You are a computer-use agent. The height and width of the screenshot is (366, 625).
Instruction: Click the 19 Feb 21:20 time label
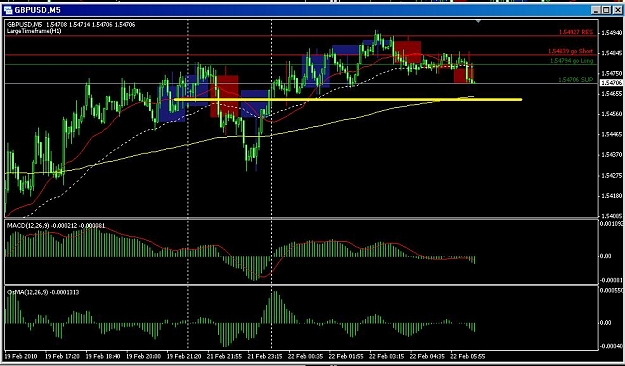184,356
